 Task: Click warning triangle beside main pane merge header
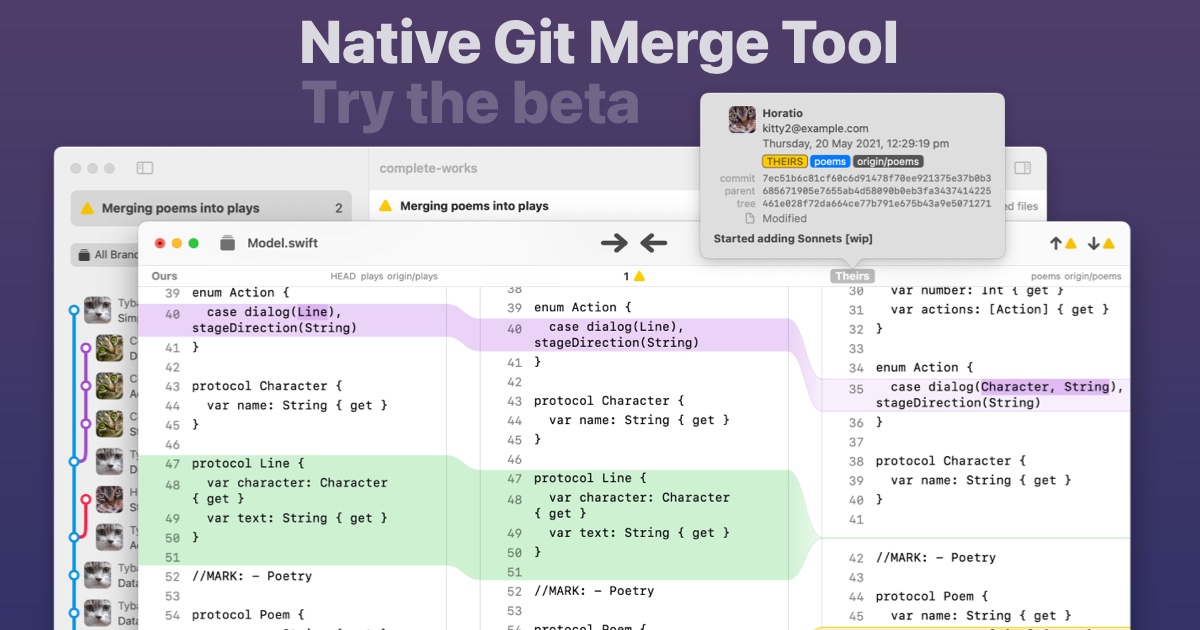(x=385, y=206)
